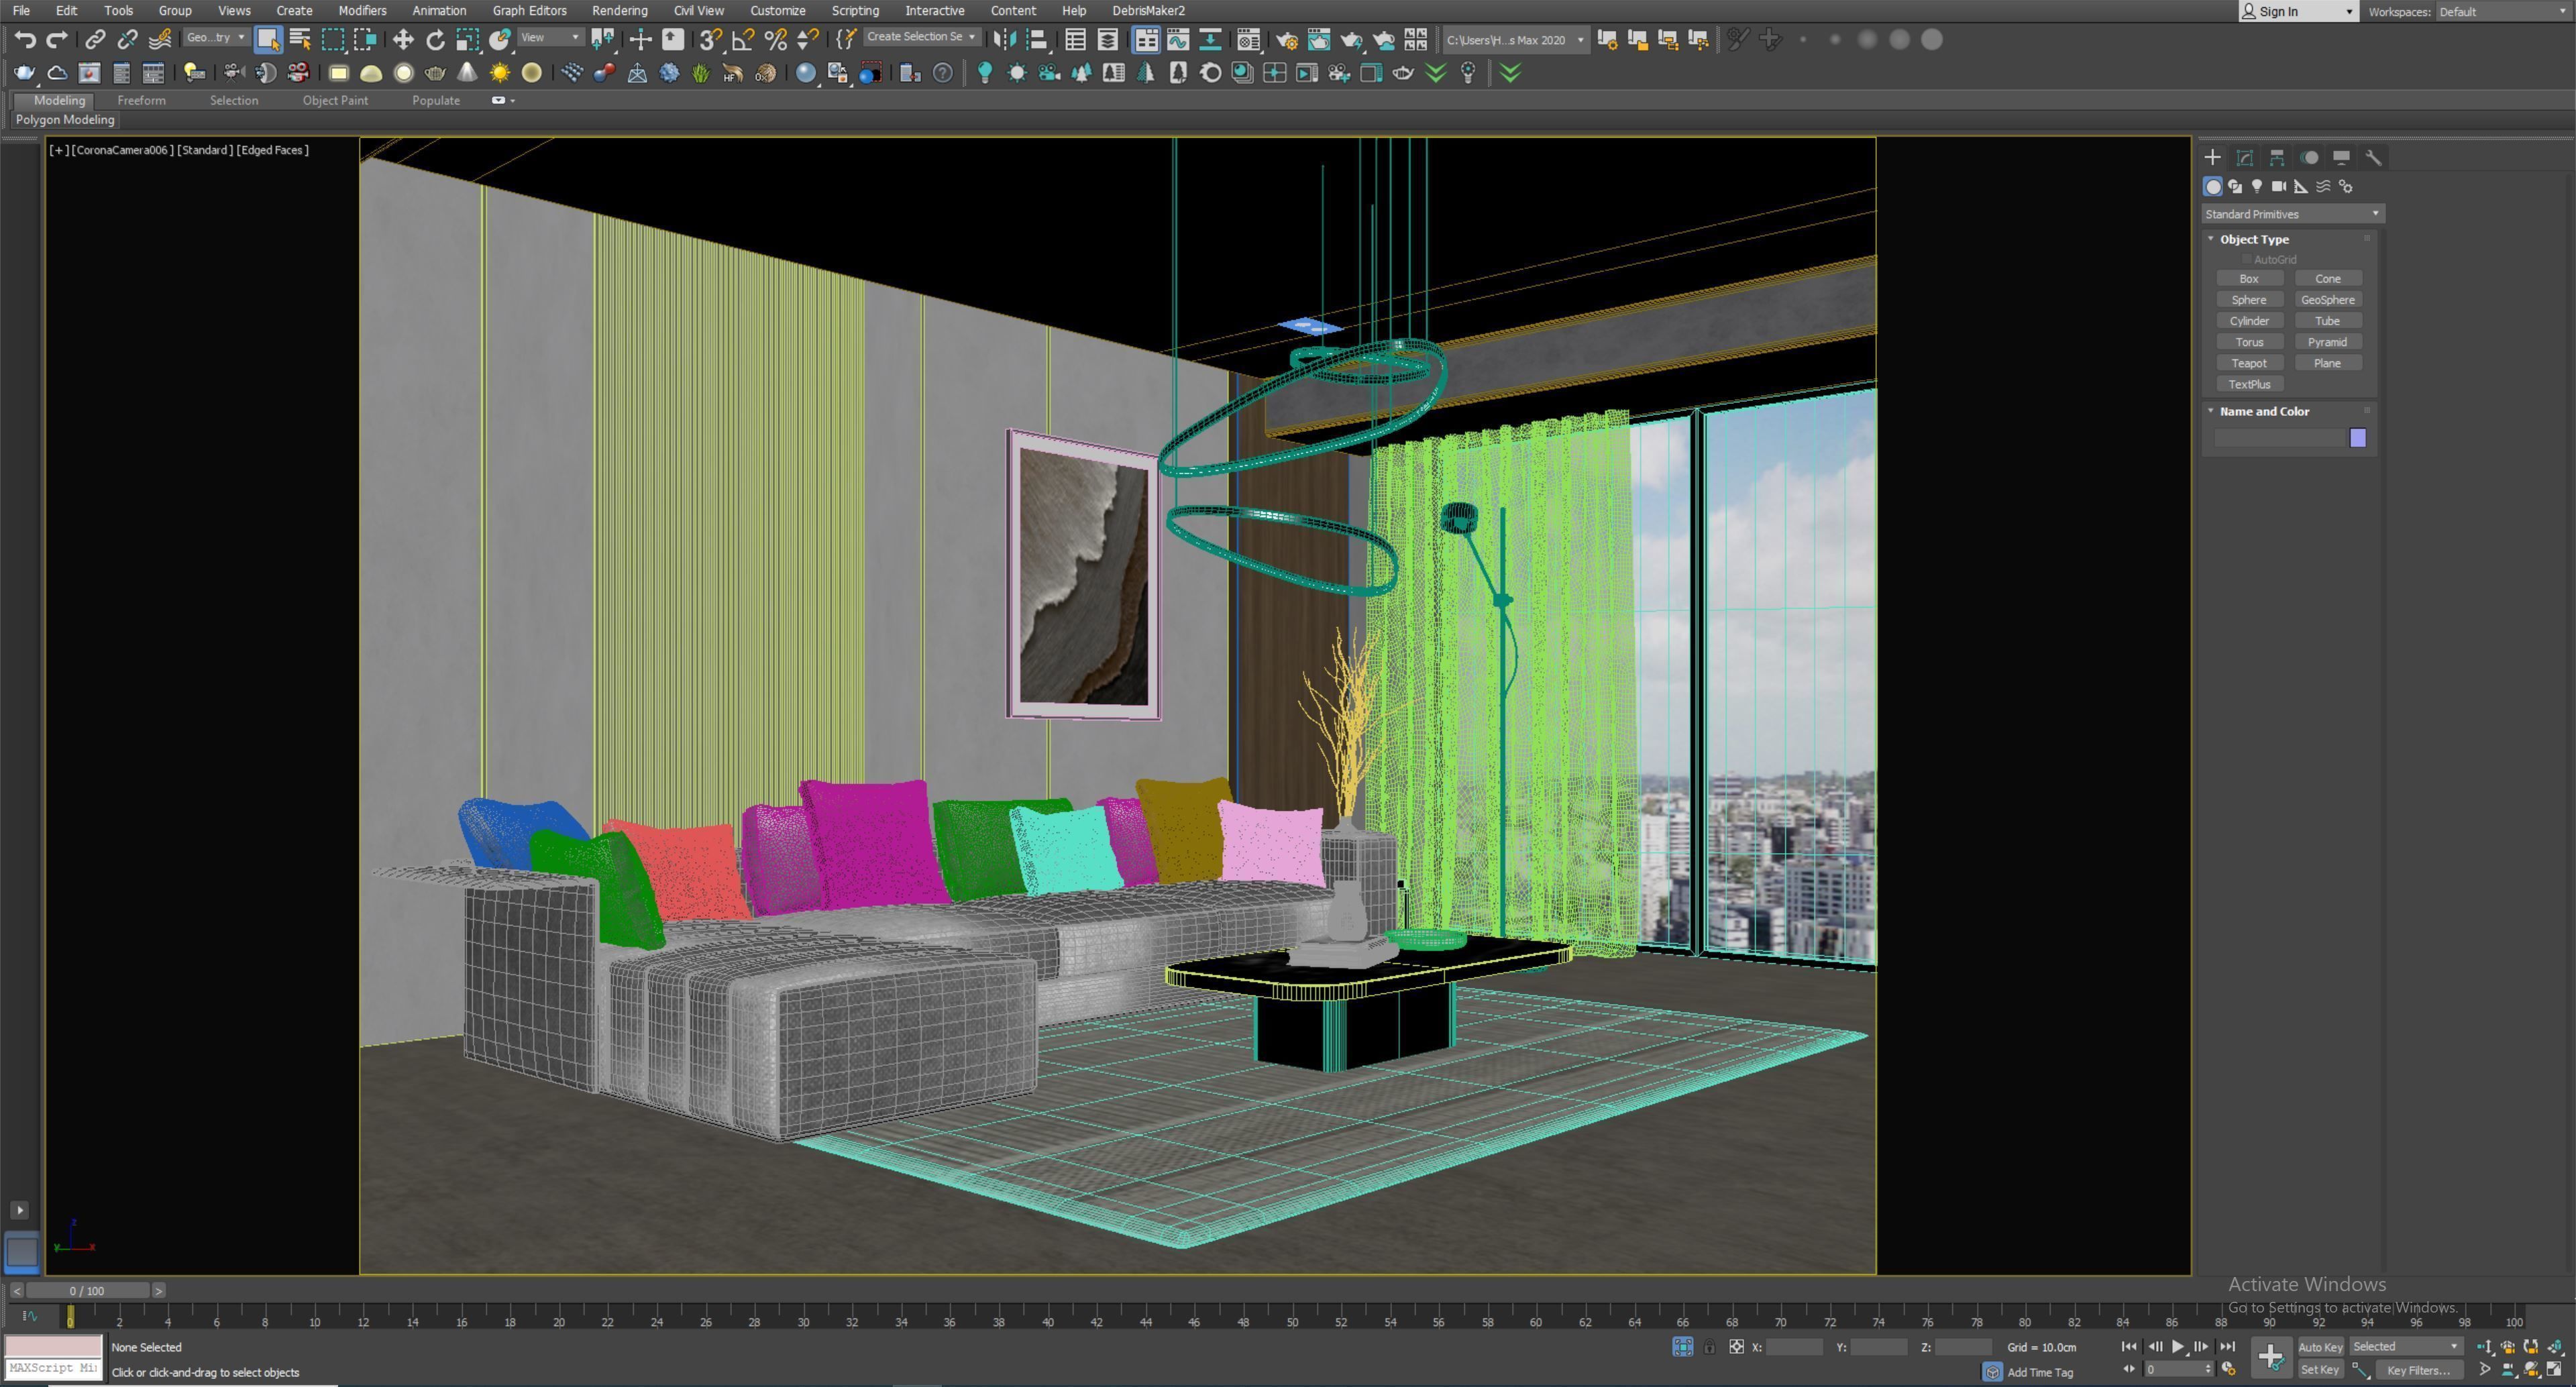
Task: Click the Redo arrow icon
Action: (x=57, y=39)
